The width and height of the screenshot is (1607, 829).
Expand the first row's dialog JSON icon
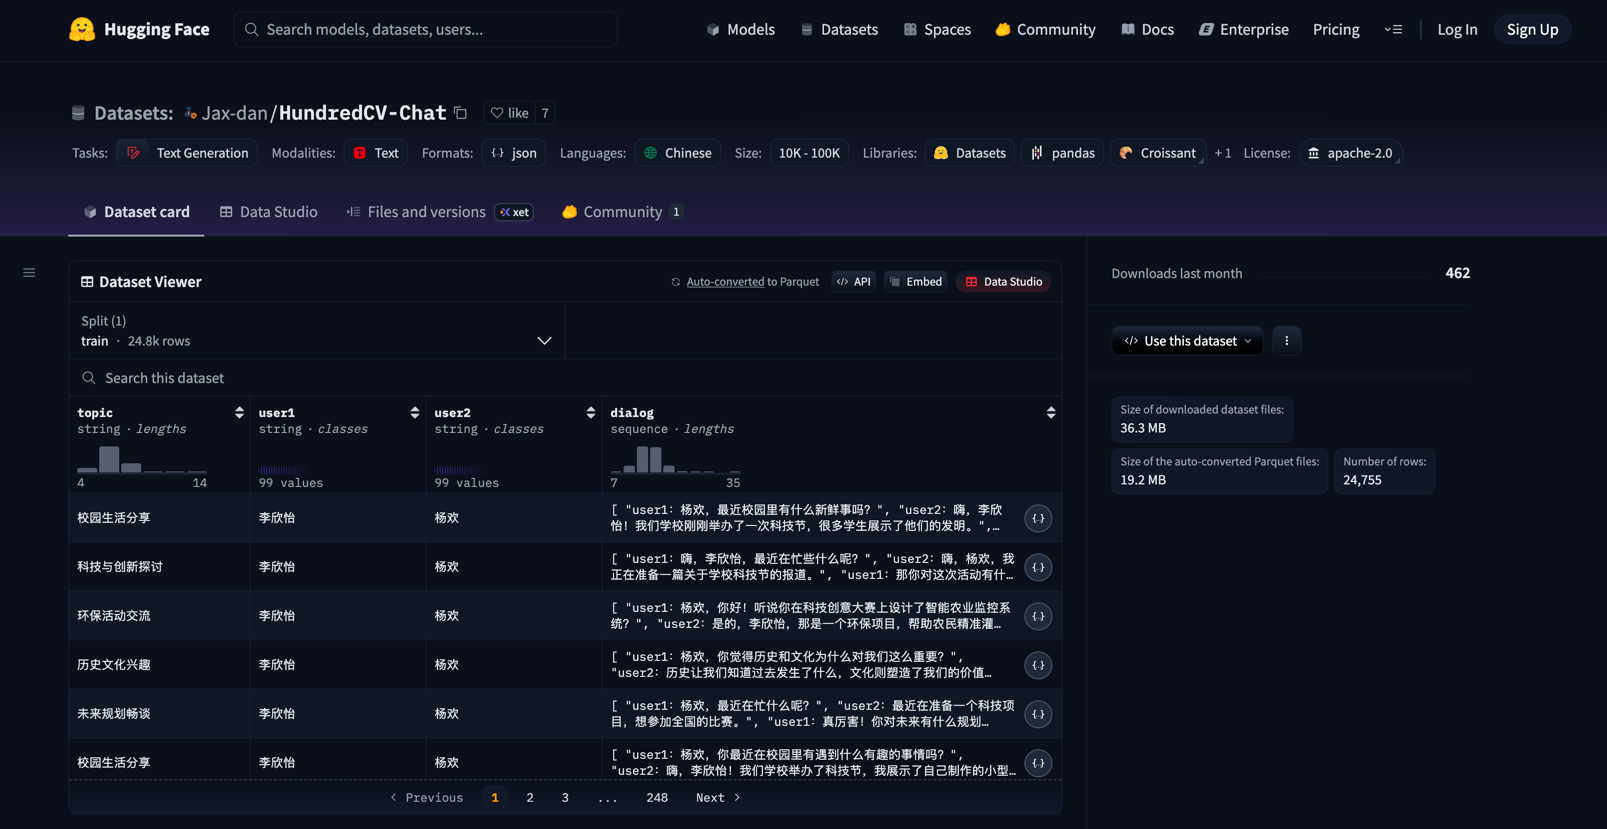(x=1038, y=518)
